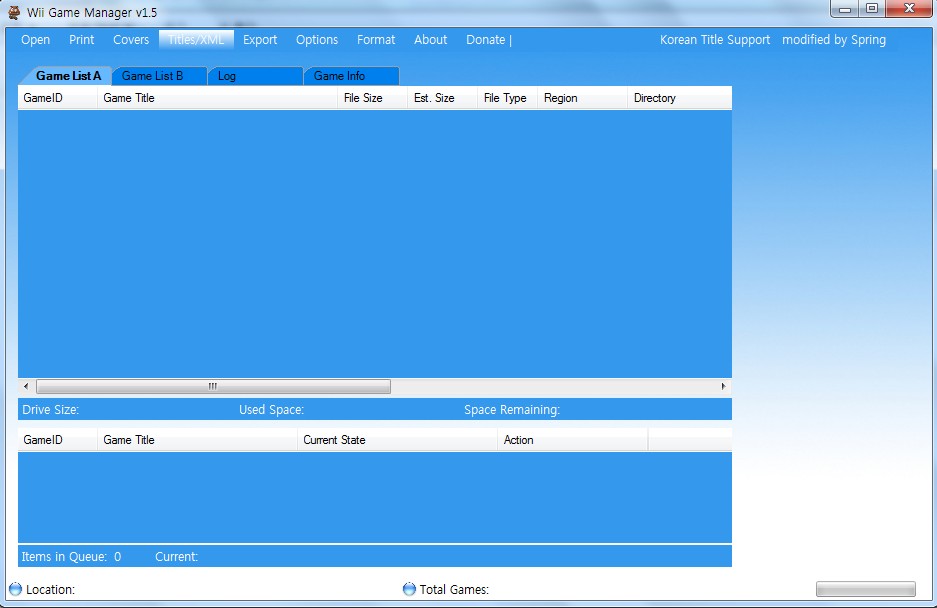Open the Format menu

[376, 40]
